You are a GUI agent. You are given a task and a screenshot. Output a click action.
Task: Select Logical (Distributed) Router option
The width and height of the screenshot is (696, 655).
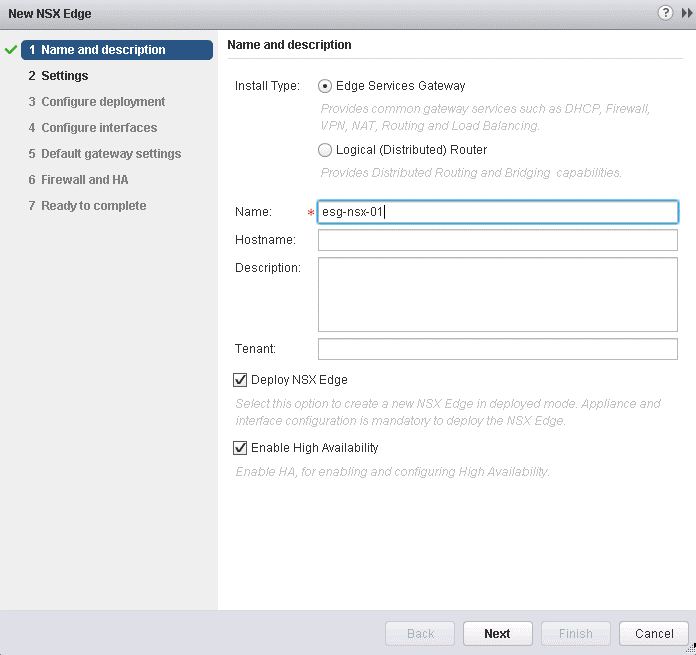pyautogui.click(x=324, y=150)
